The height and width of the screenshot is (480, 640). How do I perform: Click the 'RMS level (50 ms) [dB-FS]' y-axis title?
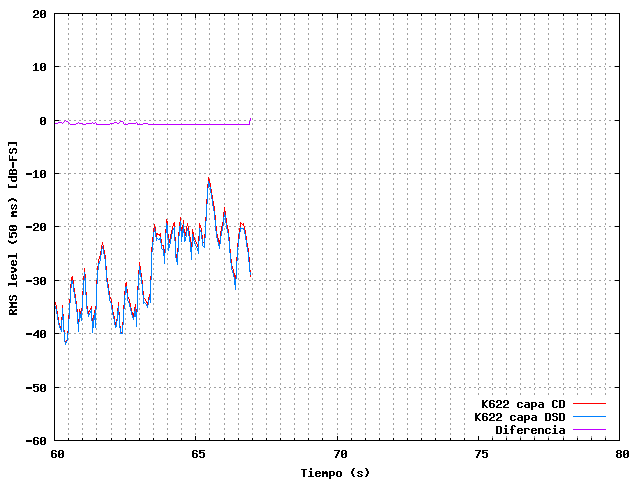coord(12,228)
